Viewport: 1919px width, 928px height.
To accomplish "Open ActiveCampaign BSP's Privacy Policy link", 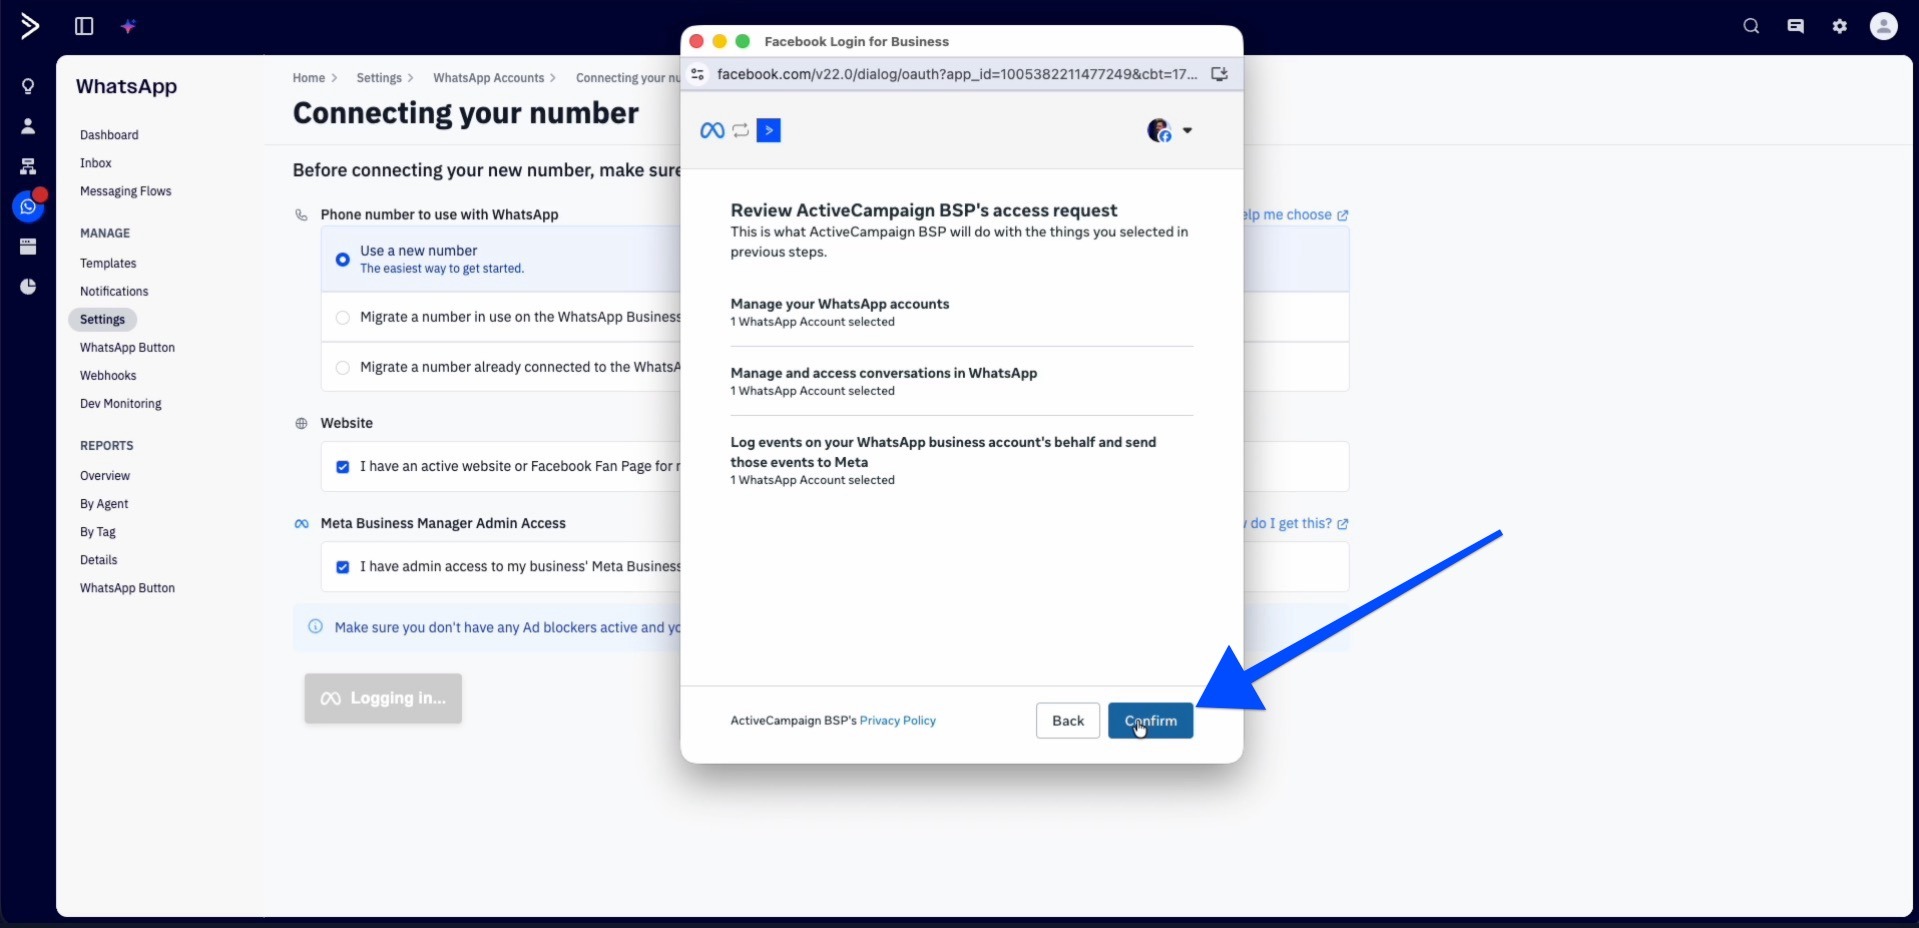I will 898,720.
